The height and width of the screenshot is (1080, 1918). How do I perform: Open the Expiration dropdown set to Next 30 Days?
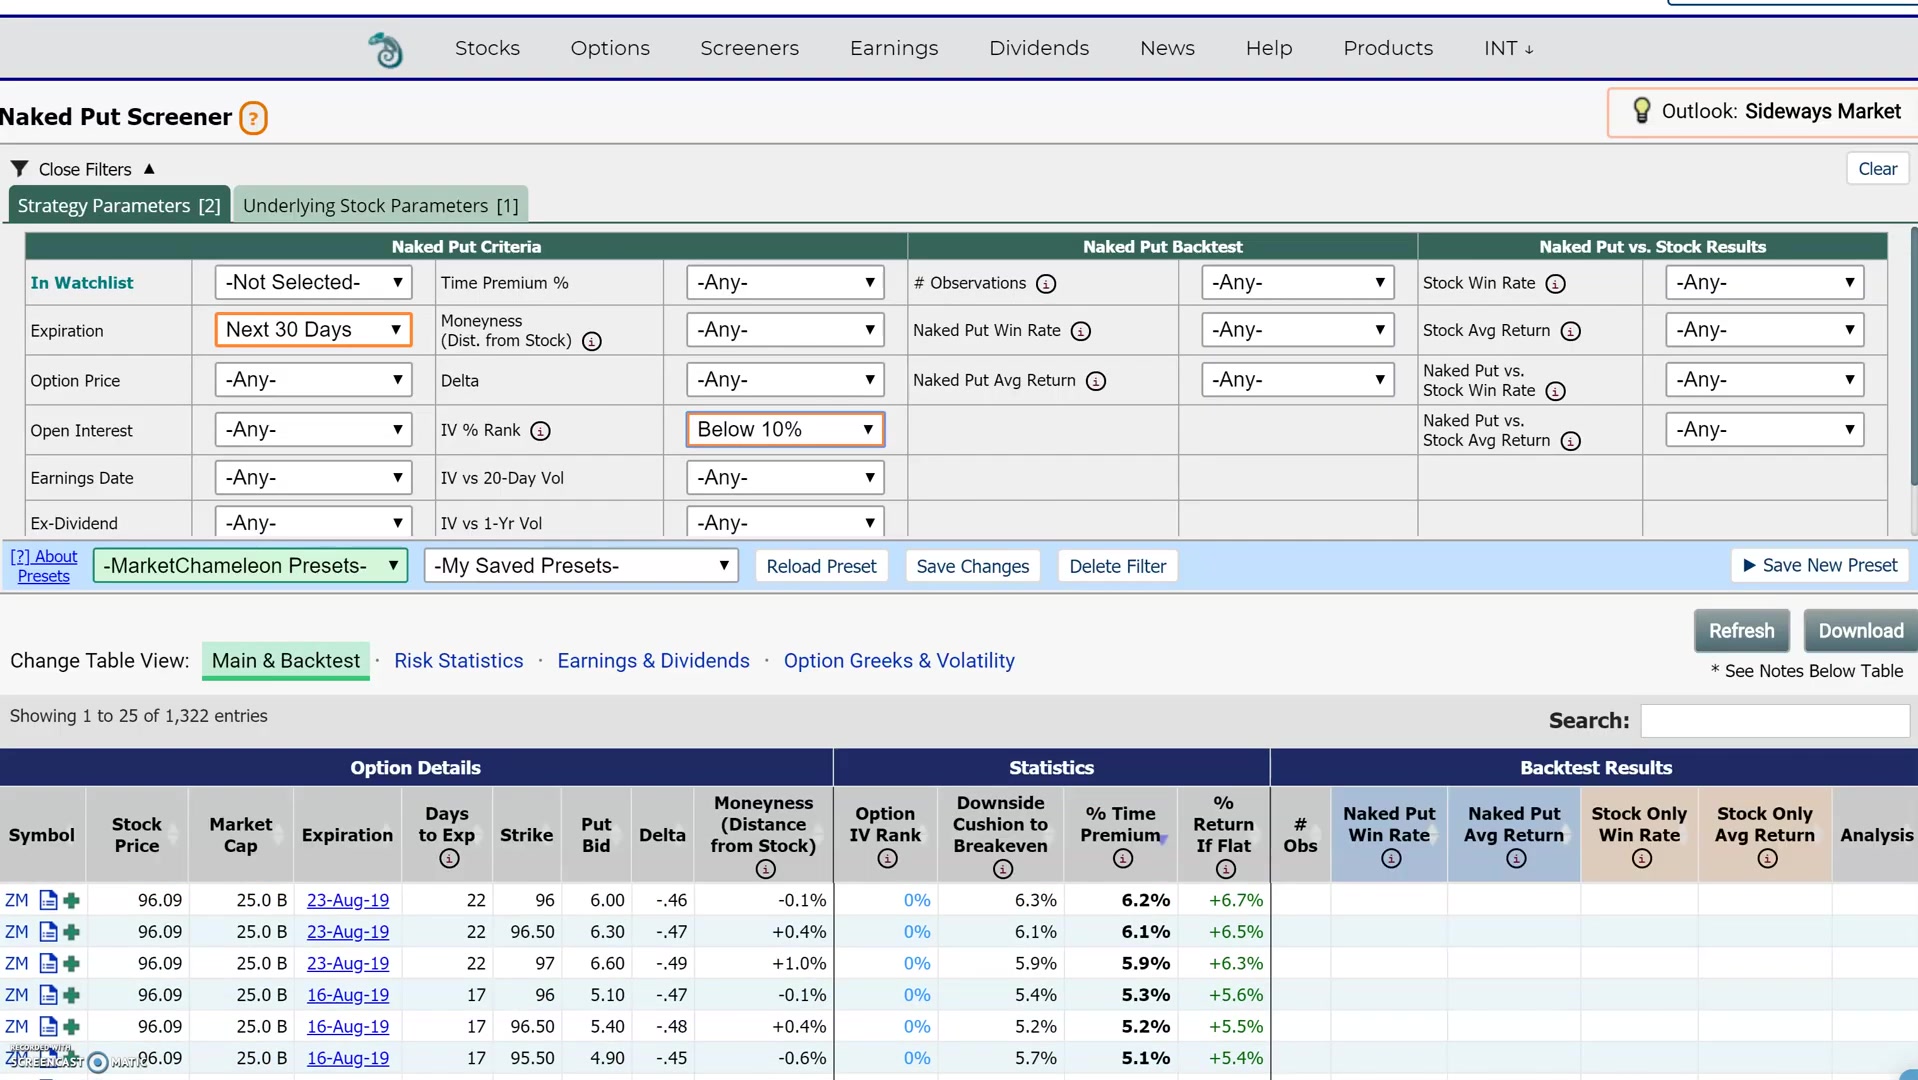[x=313, y=330]
